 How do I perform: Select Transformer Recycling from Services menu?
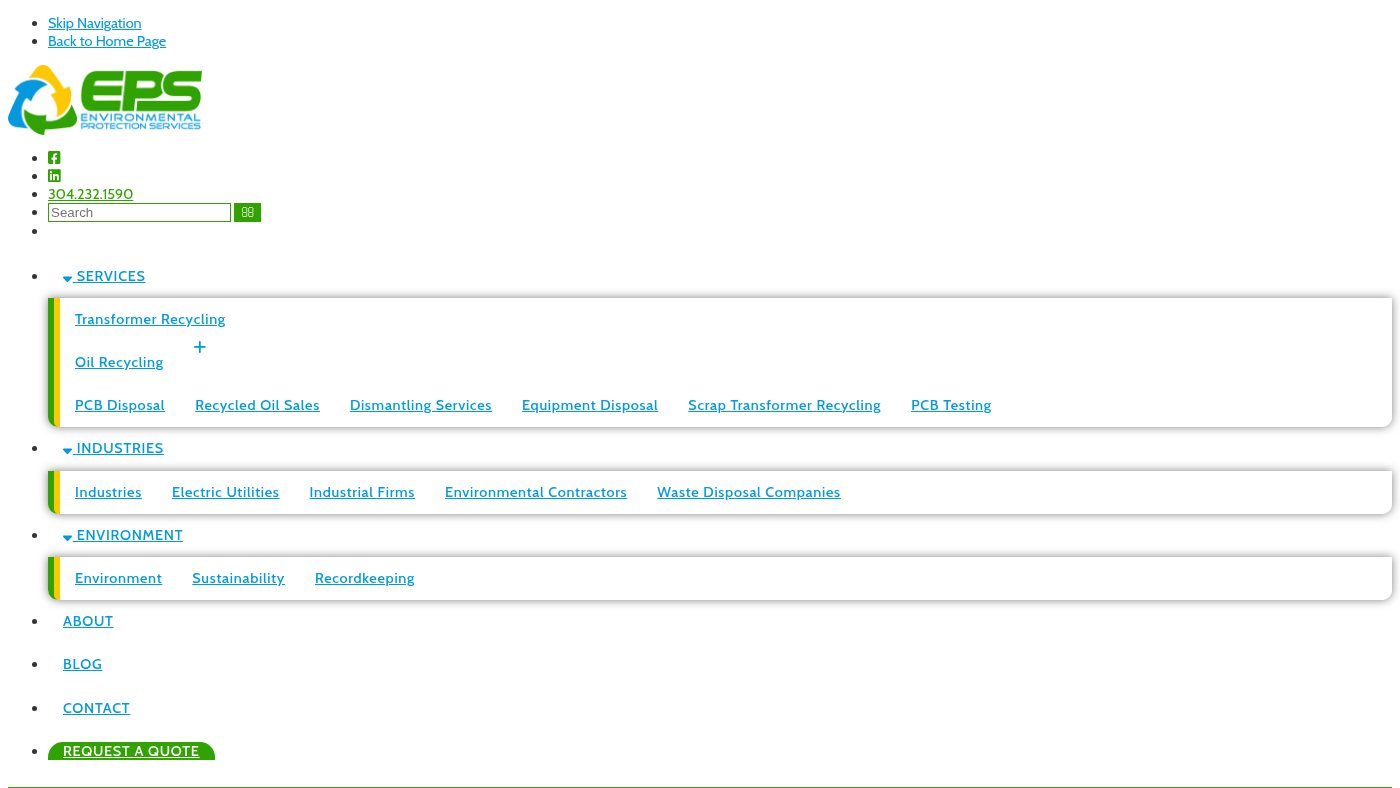coord(150,320)
